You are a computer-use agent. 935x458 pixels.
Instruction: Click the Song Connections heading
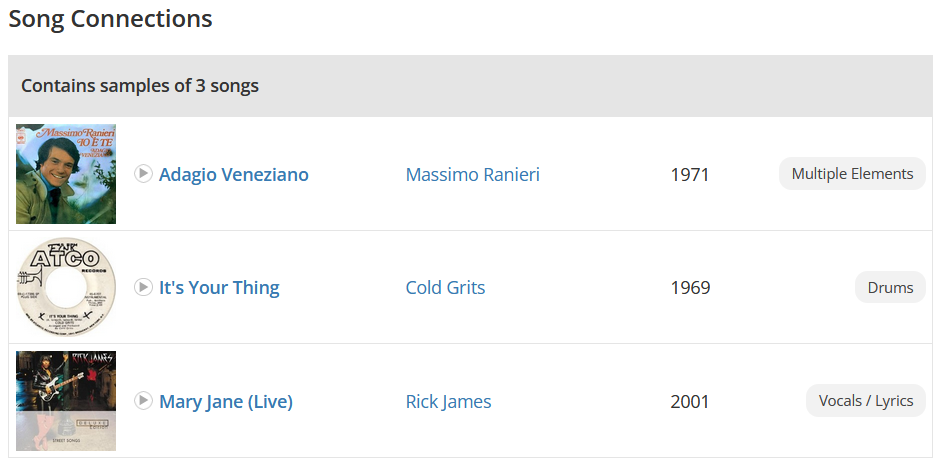tap(110, 18)
